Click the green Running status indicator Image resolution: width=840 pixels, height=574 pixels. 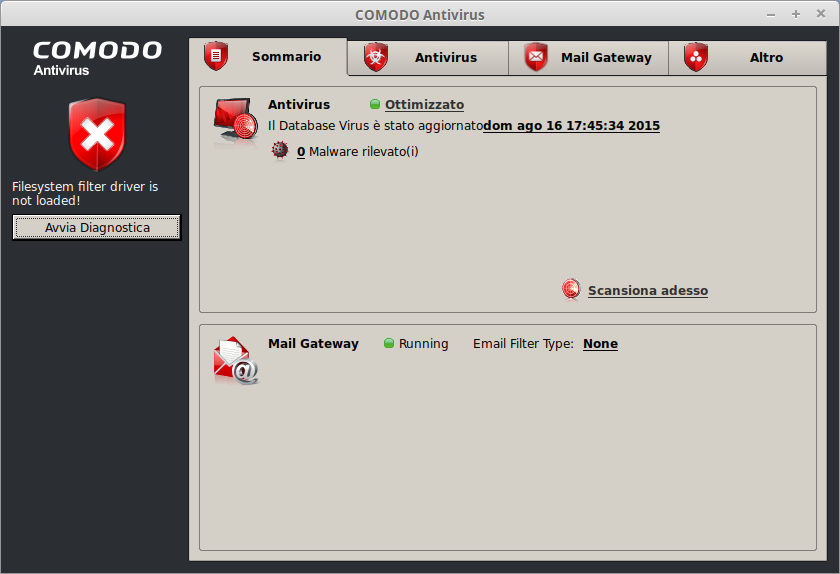[x=389, y=343]
